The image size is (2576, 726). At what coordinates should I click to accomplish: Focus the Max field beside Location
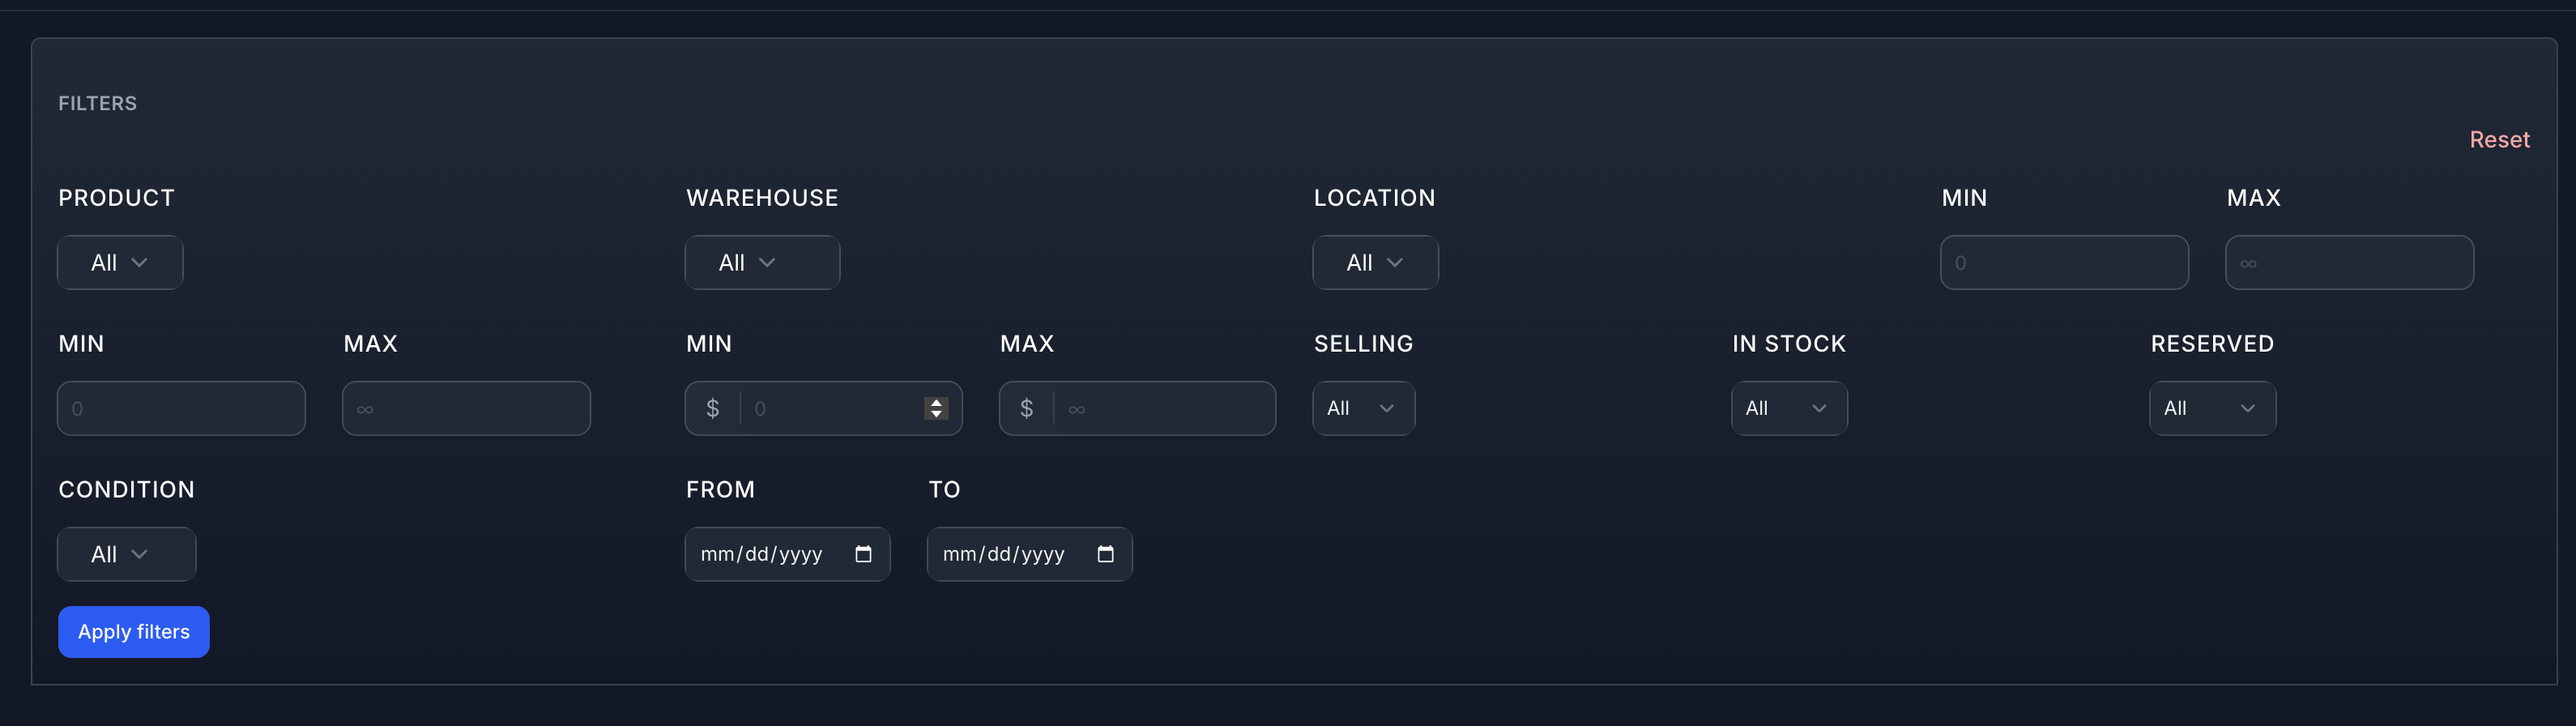coord(2349,263)
